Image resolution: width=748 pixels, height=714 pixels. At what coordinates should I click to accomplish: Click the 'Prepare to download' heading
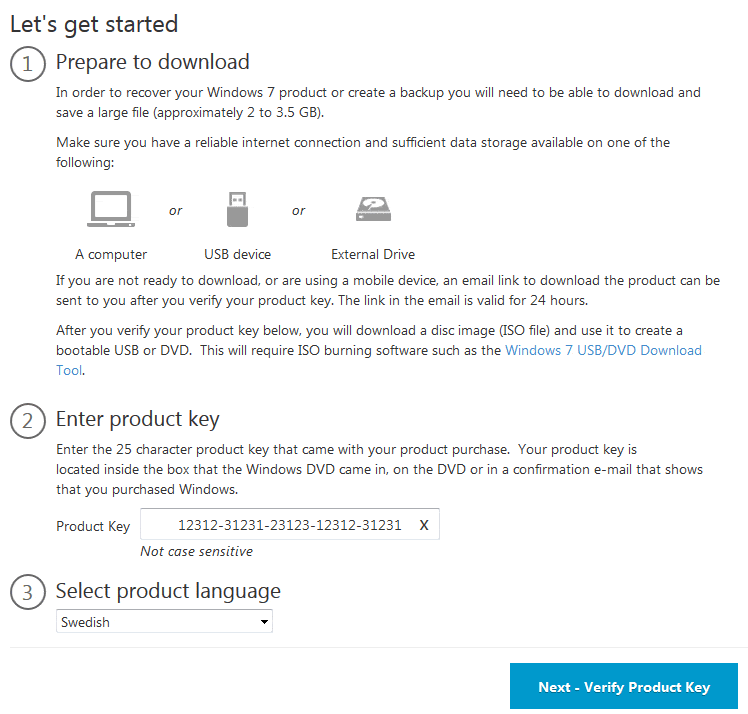[153, 62]
